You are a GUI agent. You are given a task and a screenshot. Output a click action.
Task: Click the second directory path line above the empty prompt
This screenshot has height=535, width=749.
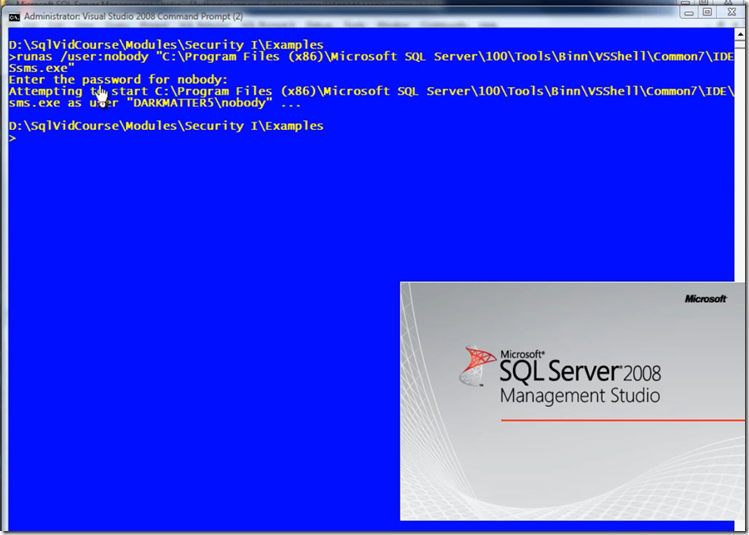coord(166,126)
